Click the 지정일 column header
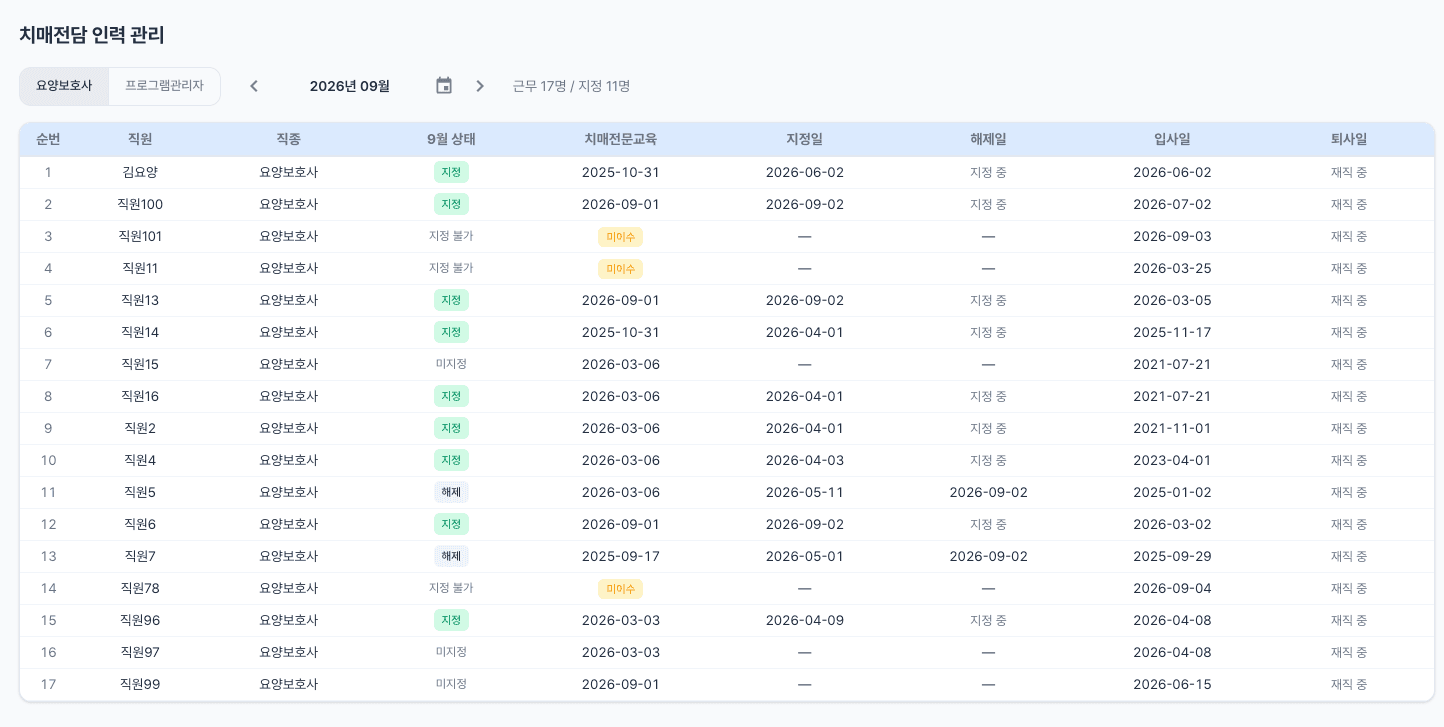 pos(805,139)
